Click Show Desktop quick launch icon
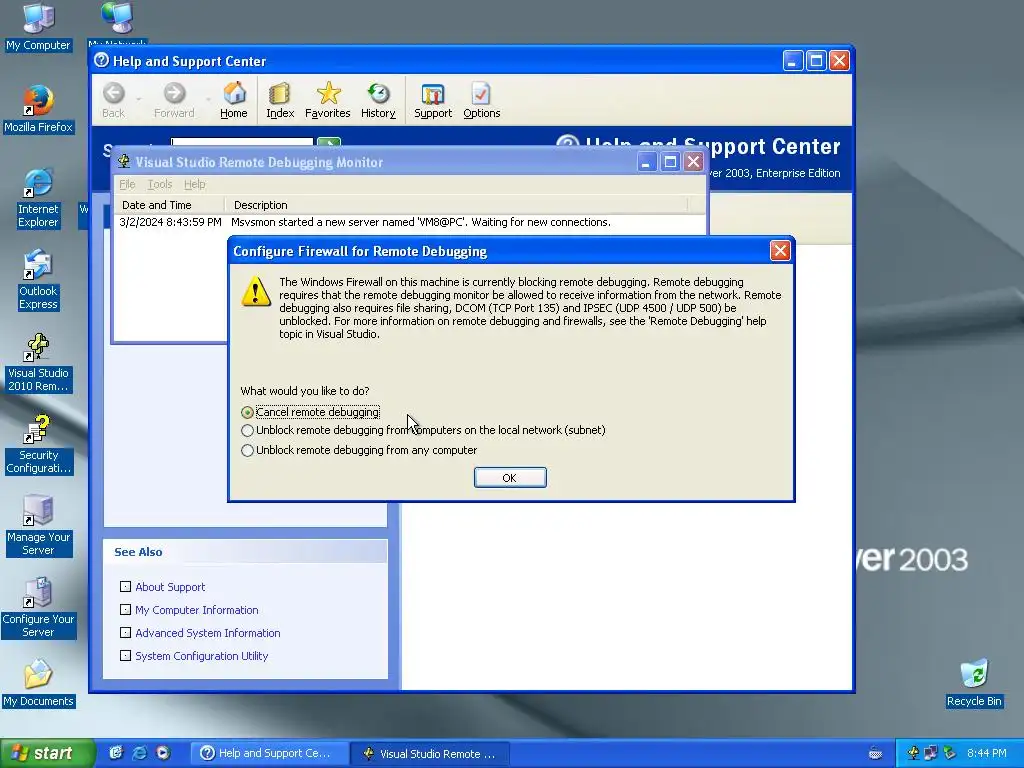This screenshot has height=768, width=1024. (x=116, y=753)
